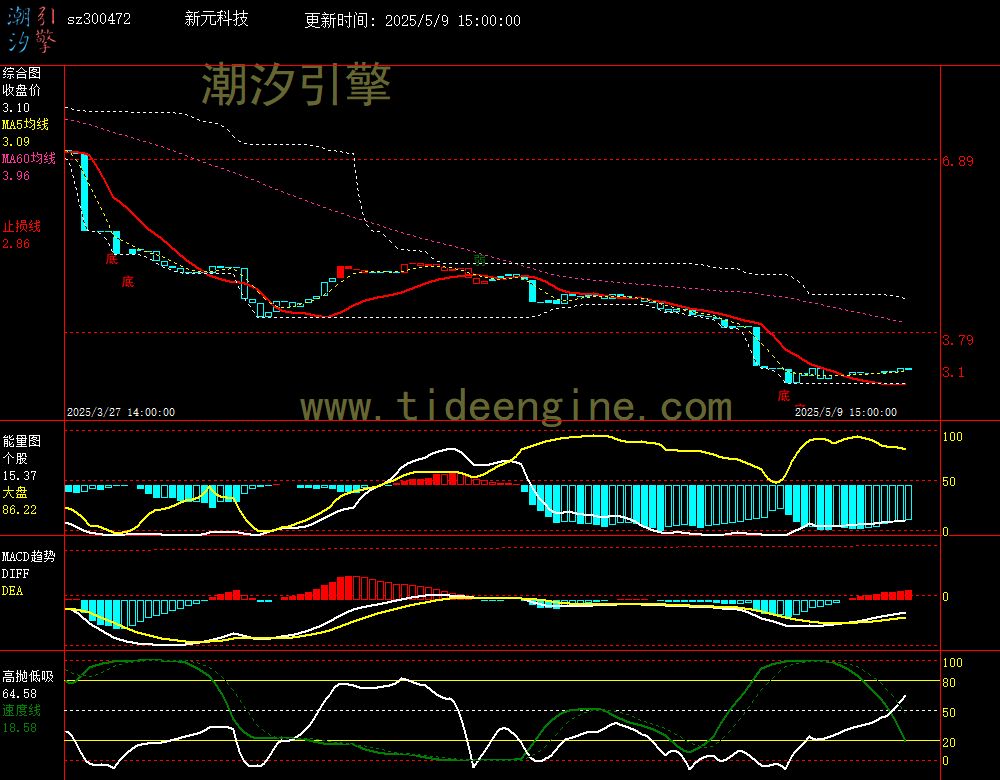Viewport: 1000px width, 780px height.
Task: Click the 0 axis label in the 高抛低吸 panel
Action: (x=946, y=761)
